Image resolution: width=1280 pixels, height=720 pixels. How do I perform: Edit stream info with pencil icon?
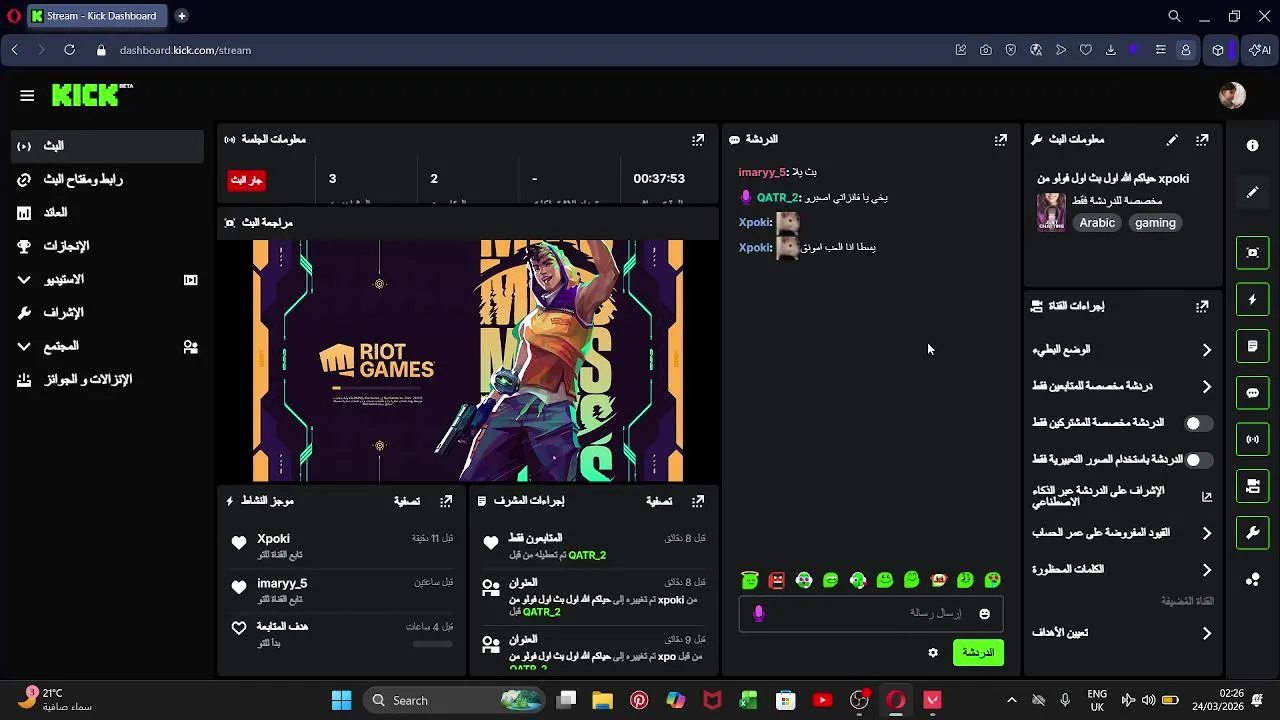point(1172,140)
